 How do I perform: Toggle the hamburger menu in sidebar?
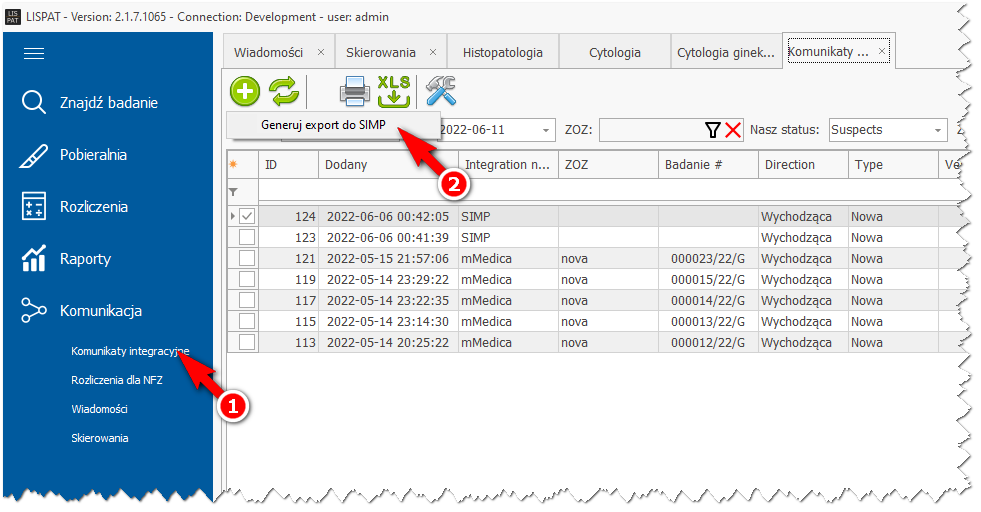click(34, 54)
